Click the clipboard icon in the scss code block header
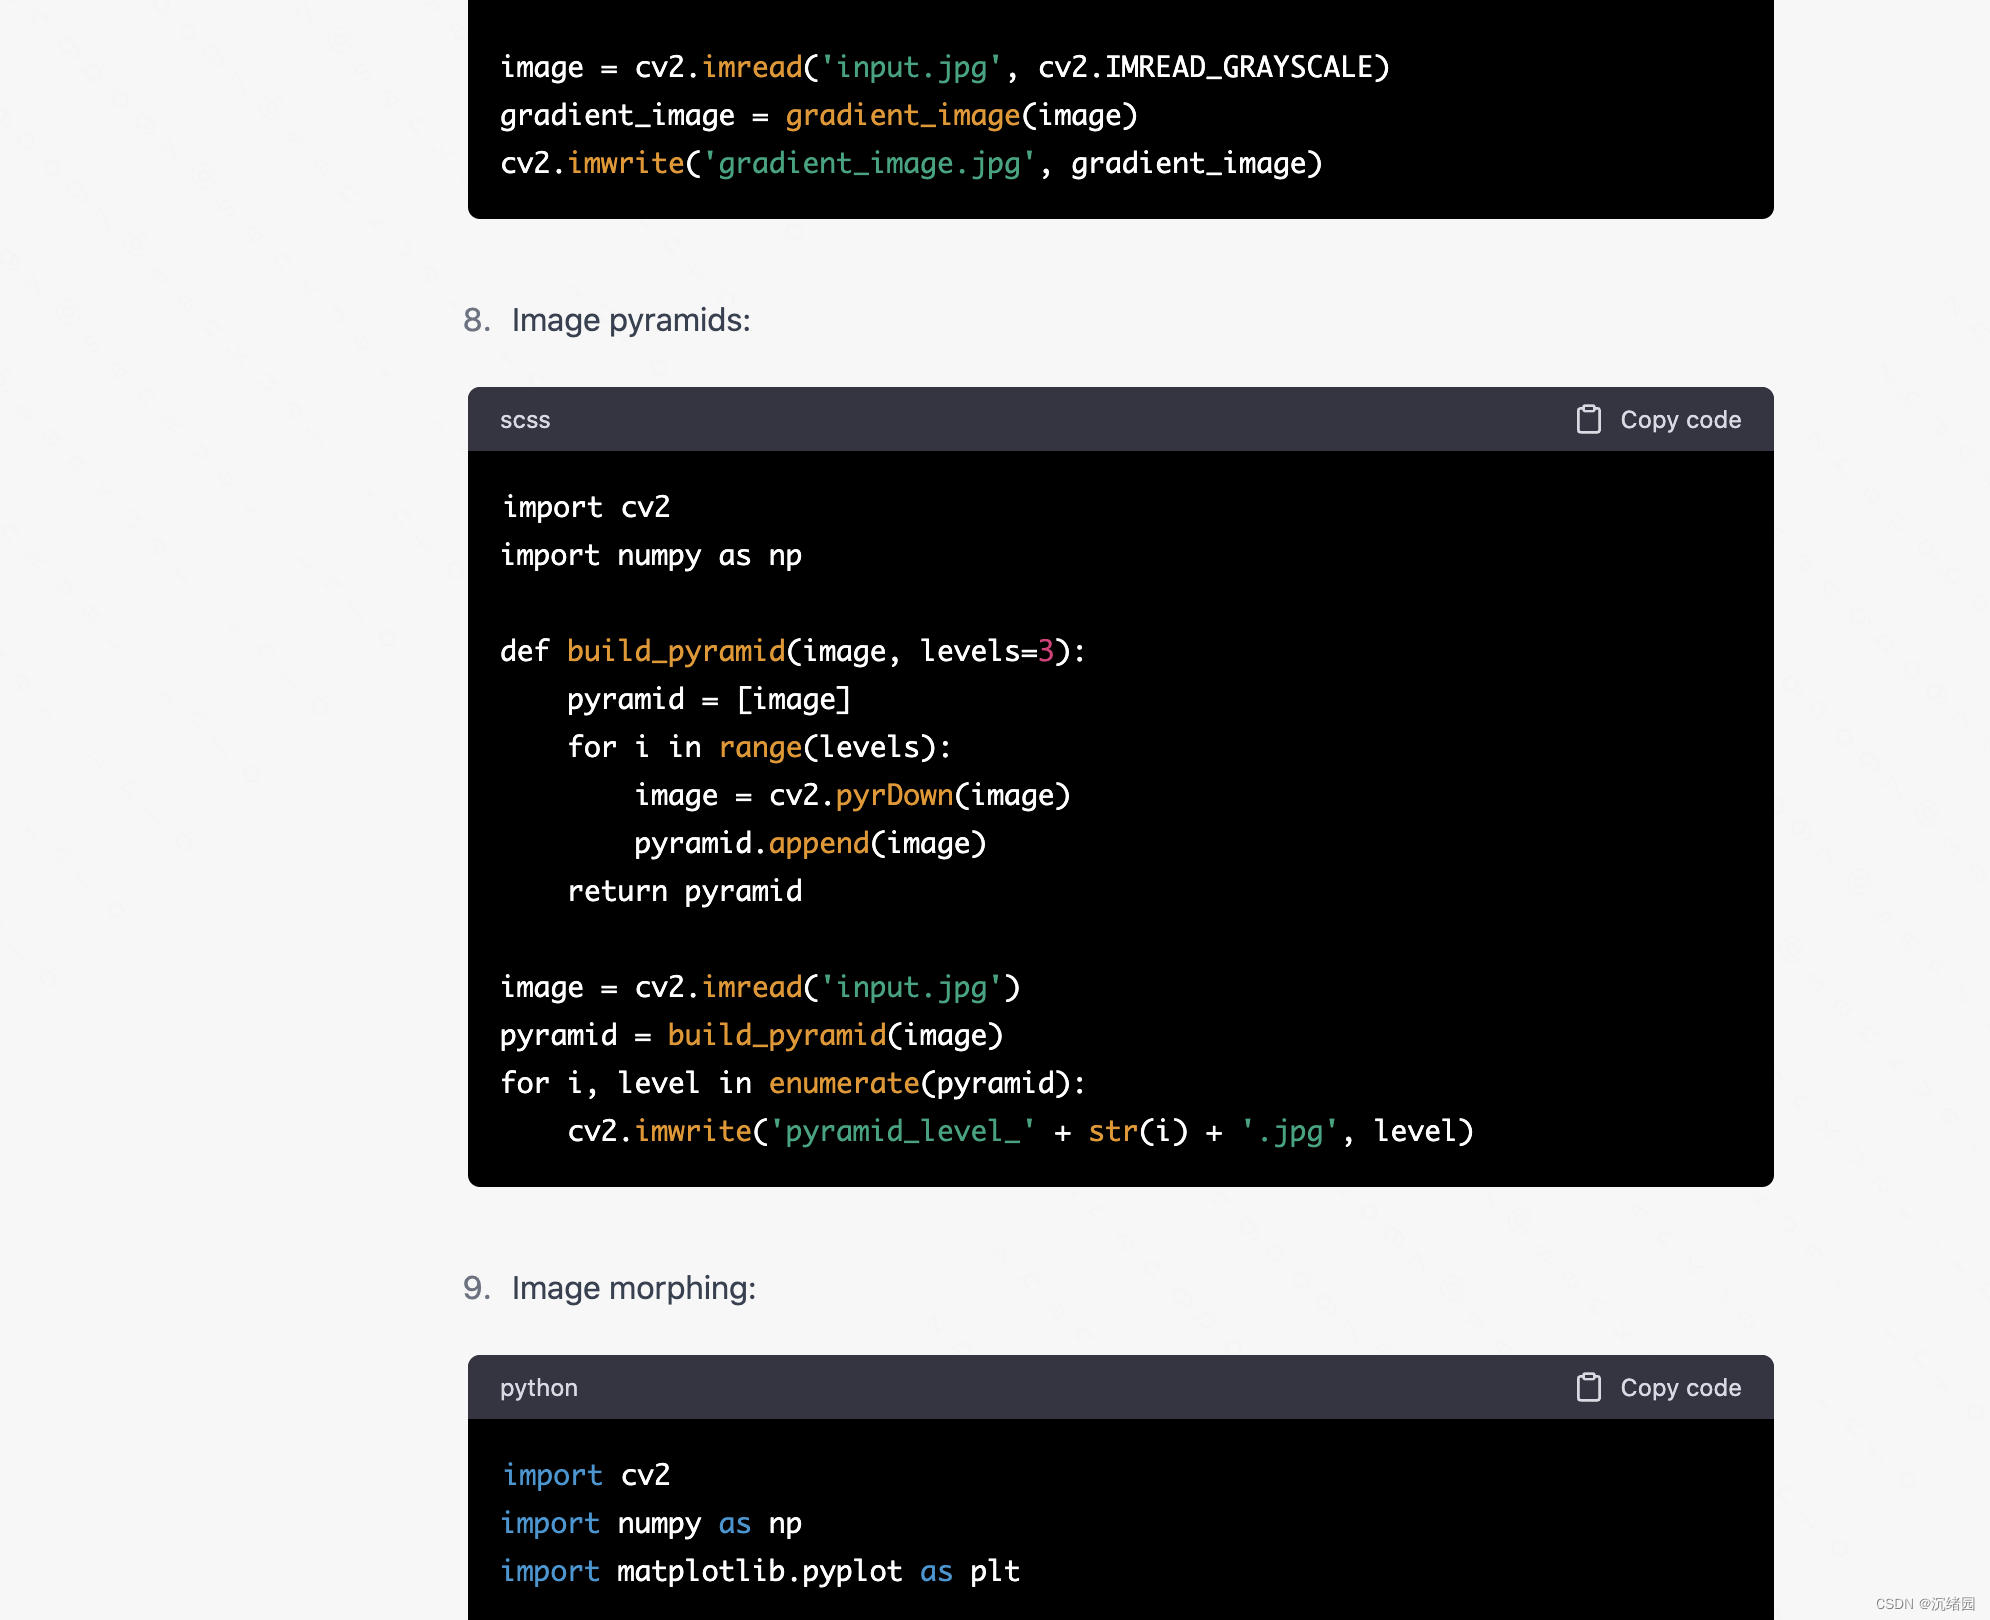 [x=1588, y=419]
